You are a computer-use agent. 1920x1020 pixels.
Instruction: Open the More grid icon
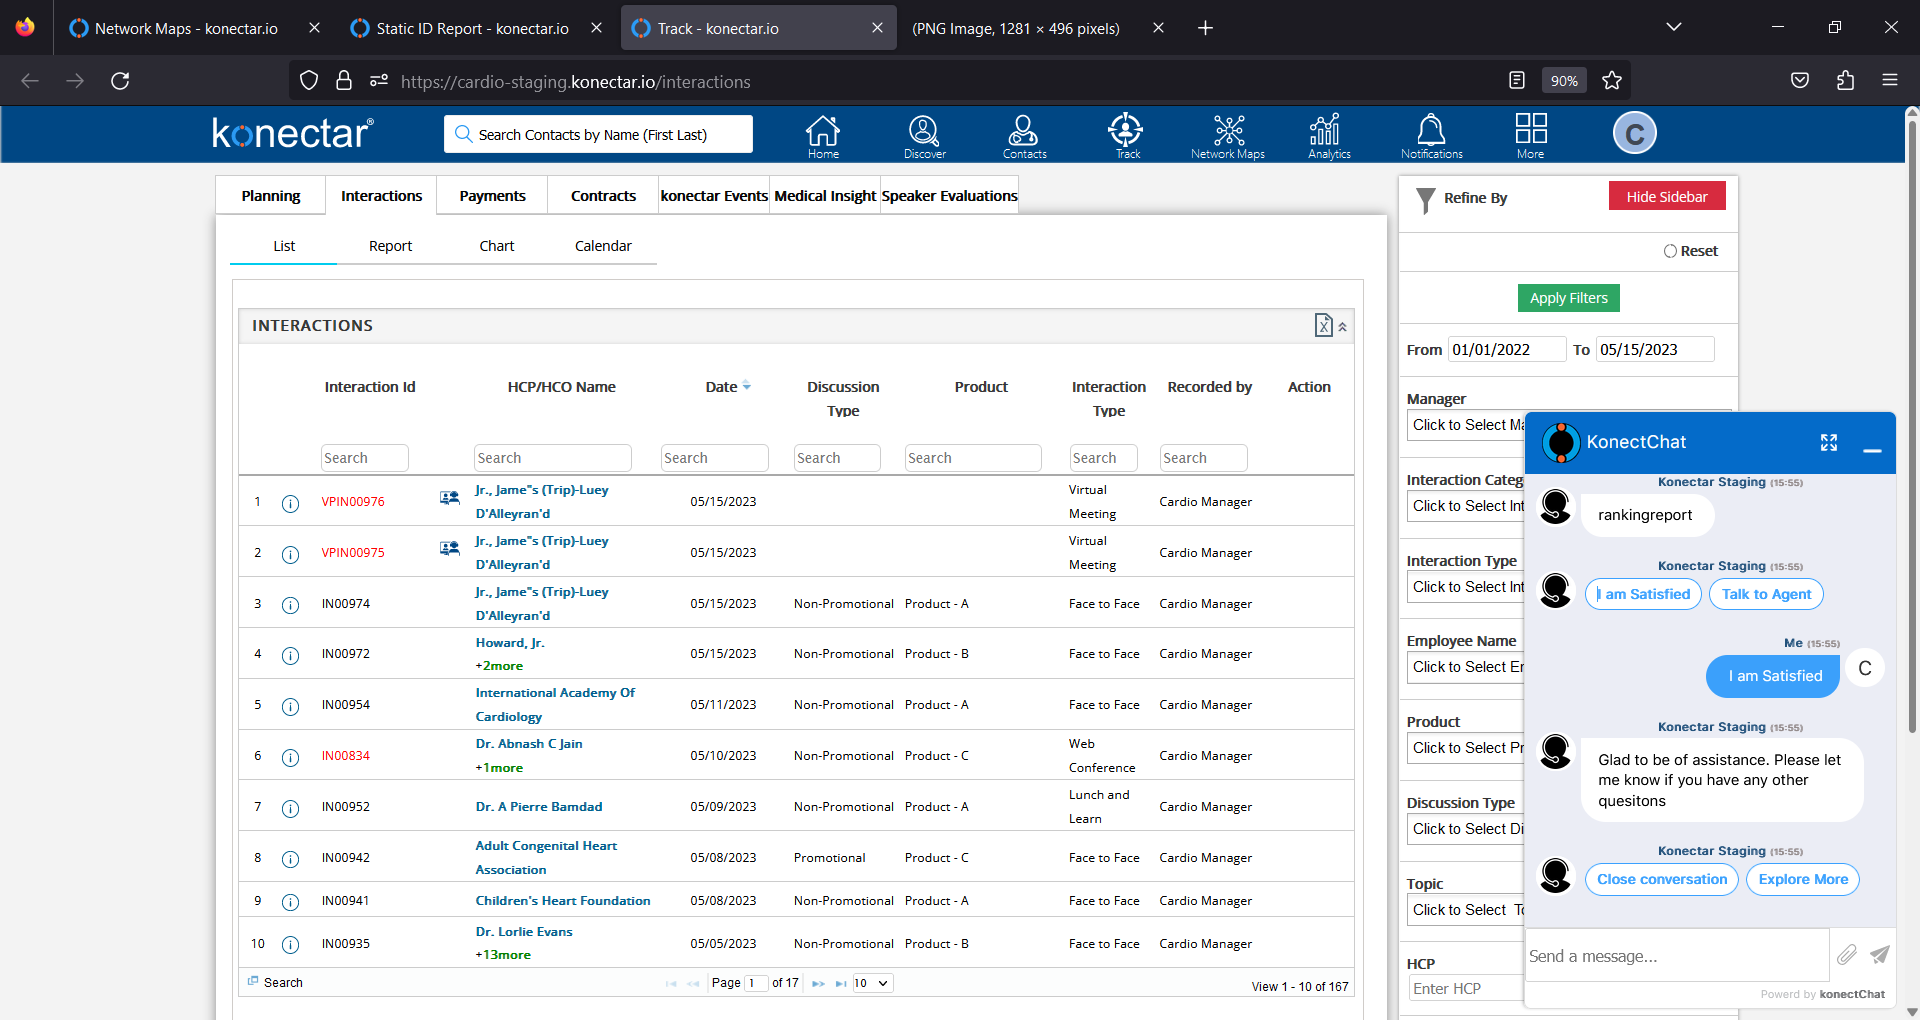(1531, 136)
